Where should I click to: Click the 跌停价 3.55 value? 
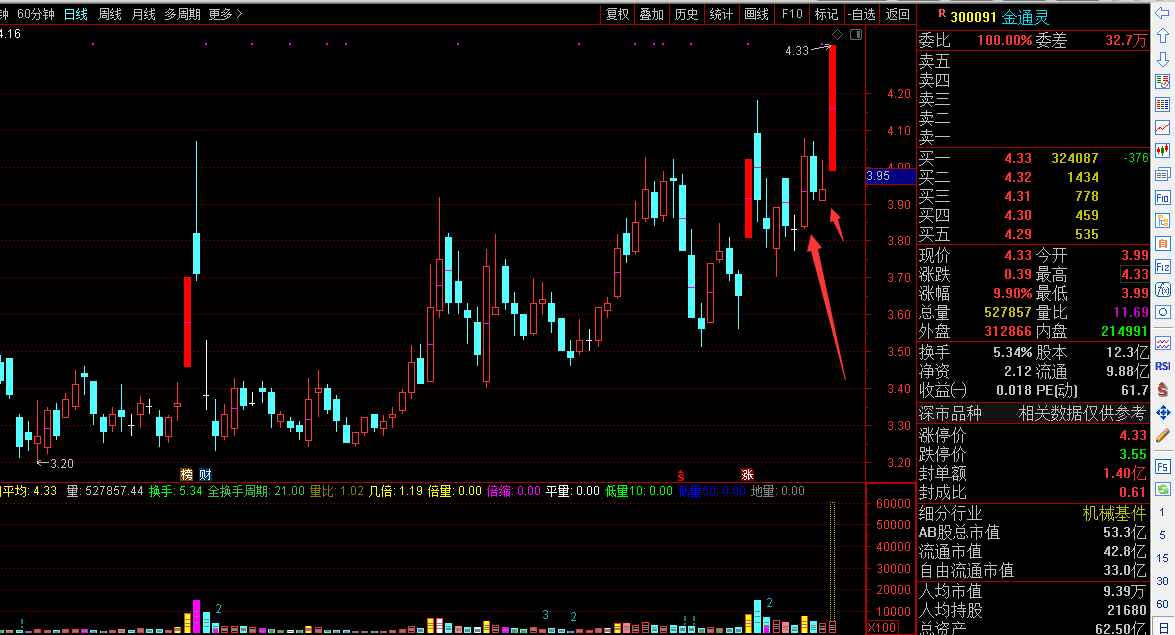click(1133, 454)
